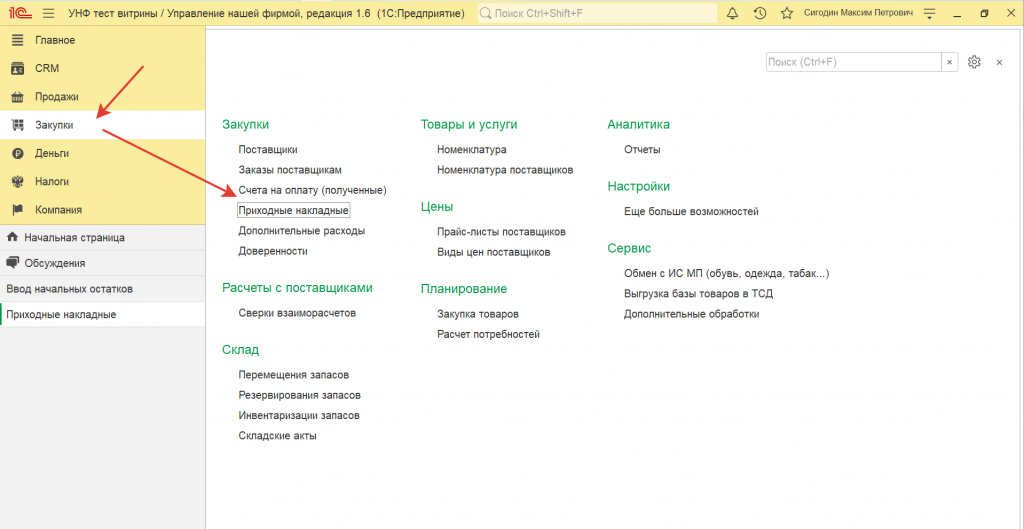Switch to Начальная страница tab
1024x529 pixels.
103,238
